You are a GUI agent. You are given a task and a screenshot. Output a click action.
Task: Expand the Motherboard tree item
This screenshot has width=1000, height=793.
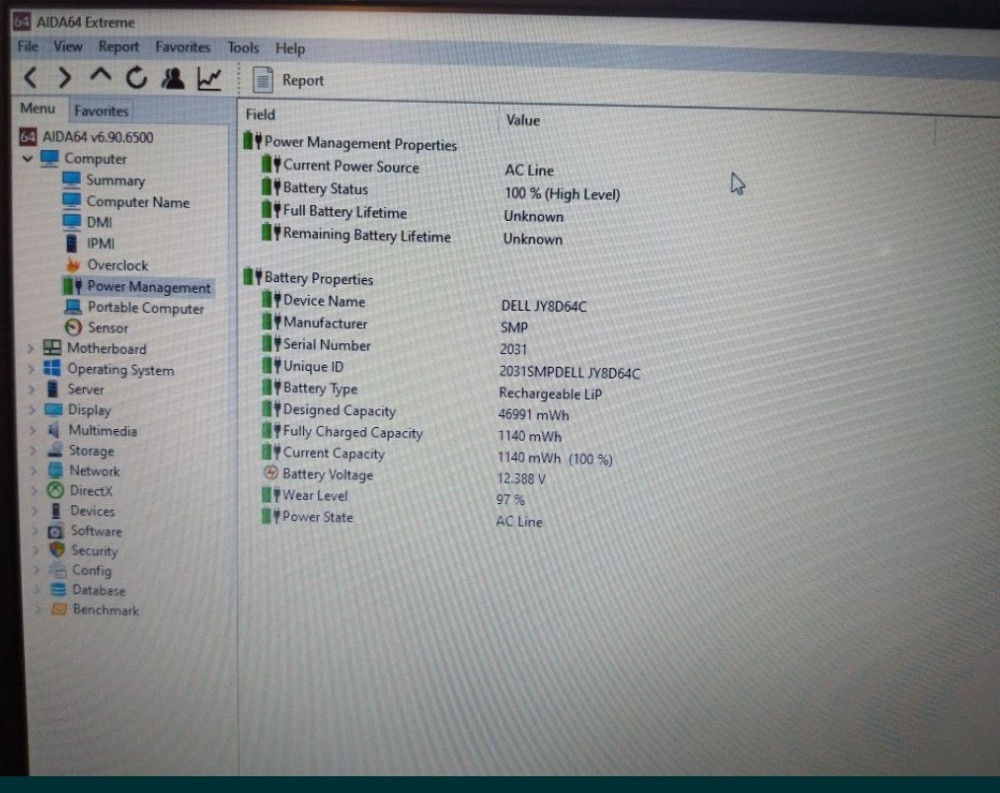[33, 348]
